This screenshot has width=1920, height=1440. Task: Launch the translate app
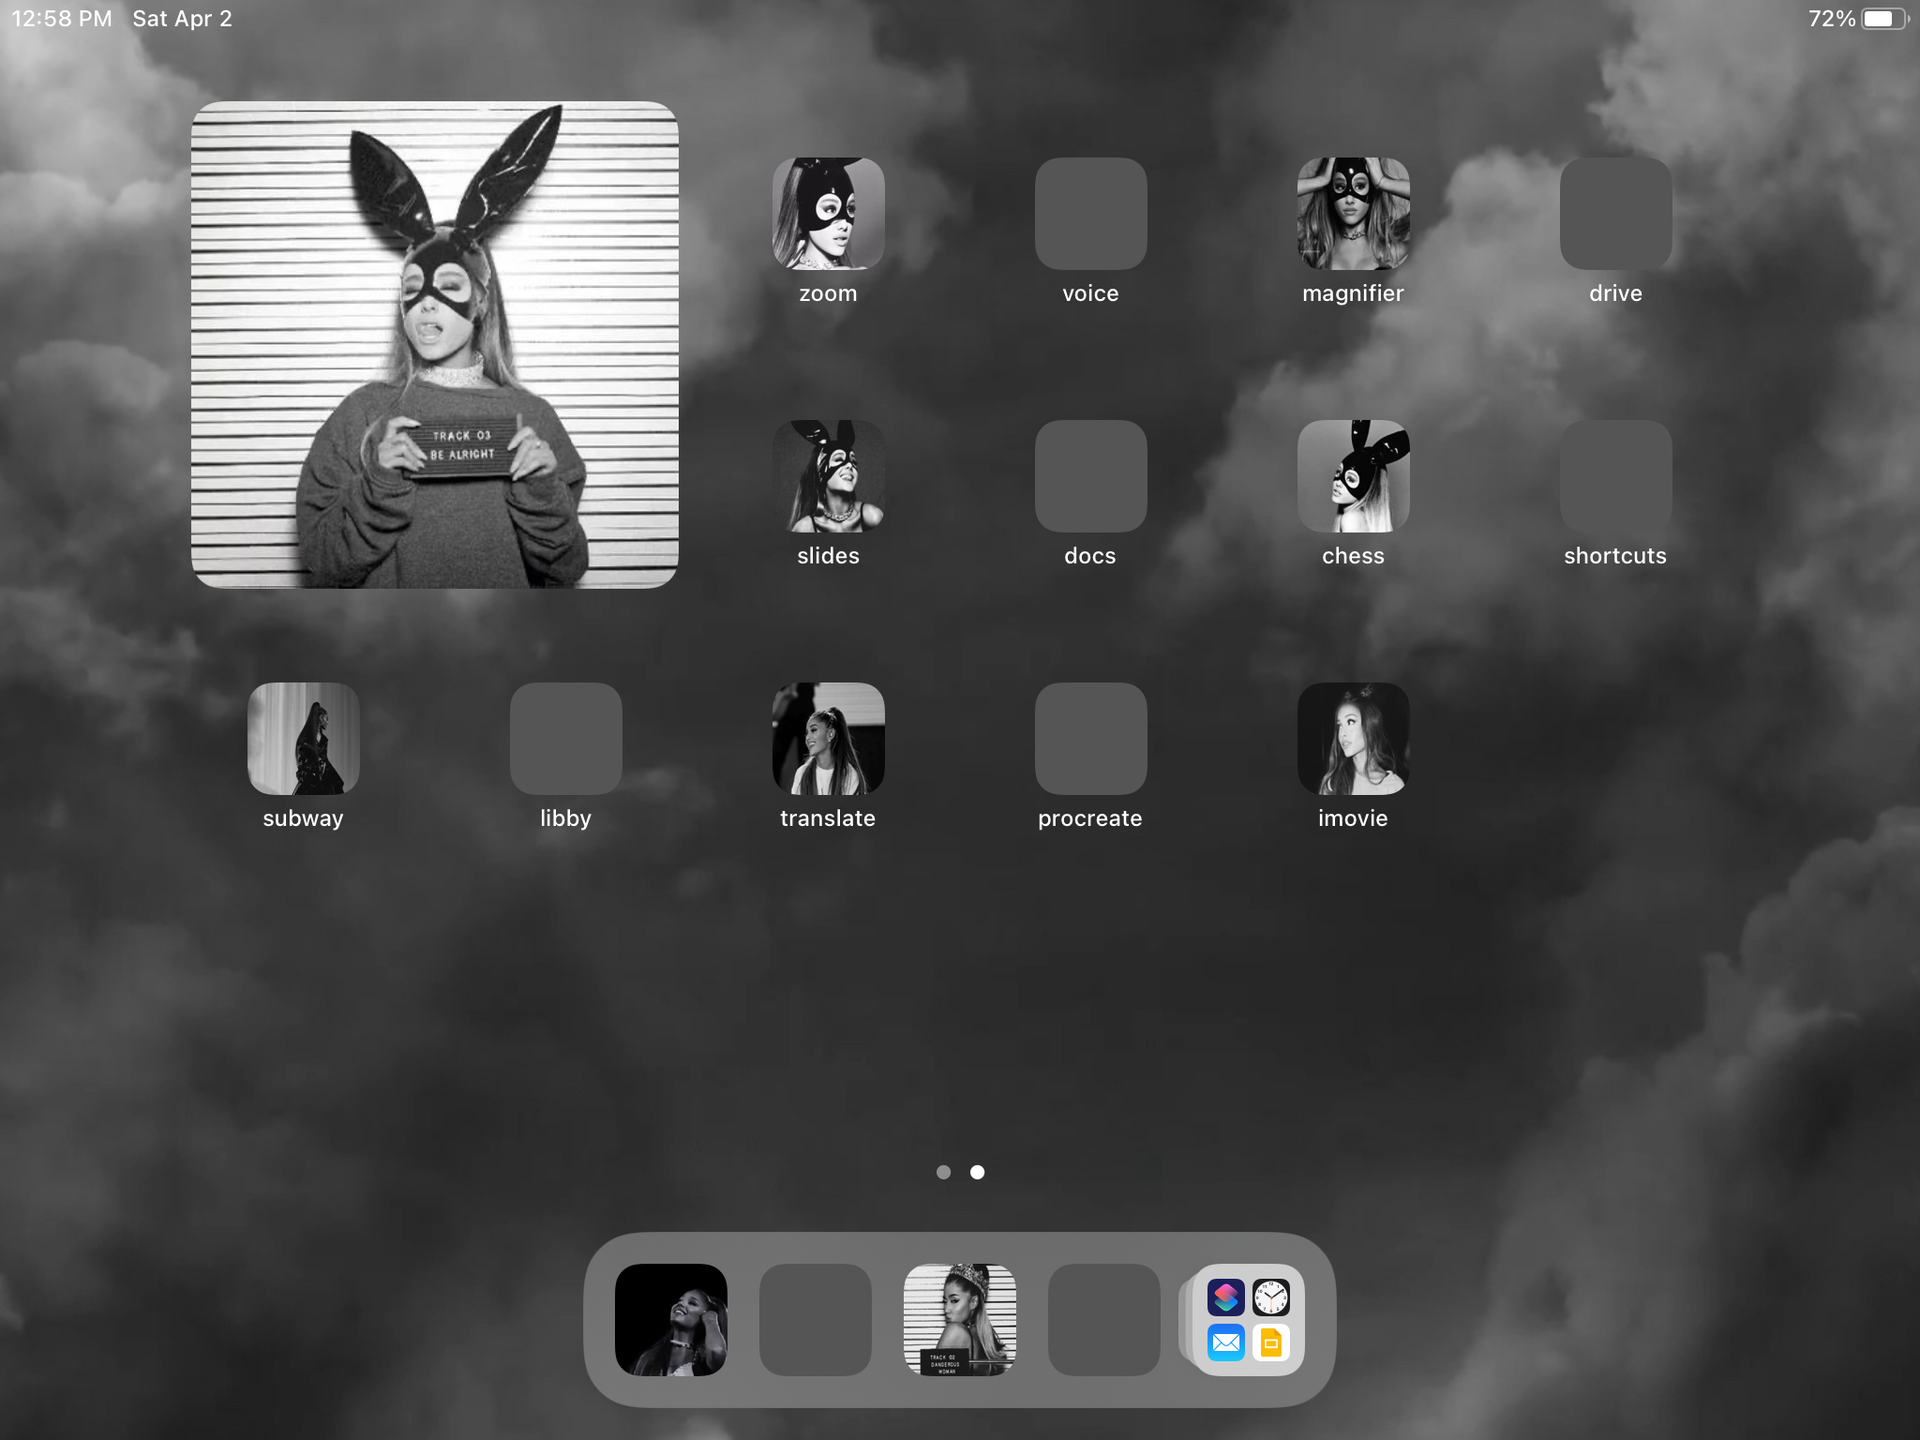[x=828, y=739]
